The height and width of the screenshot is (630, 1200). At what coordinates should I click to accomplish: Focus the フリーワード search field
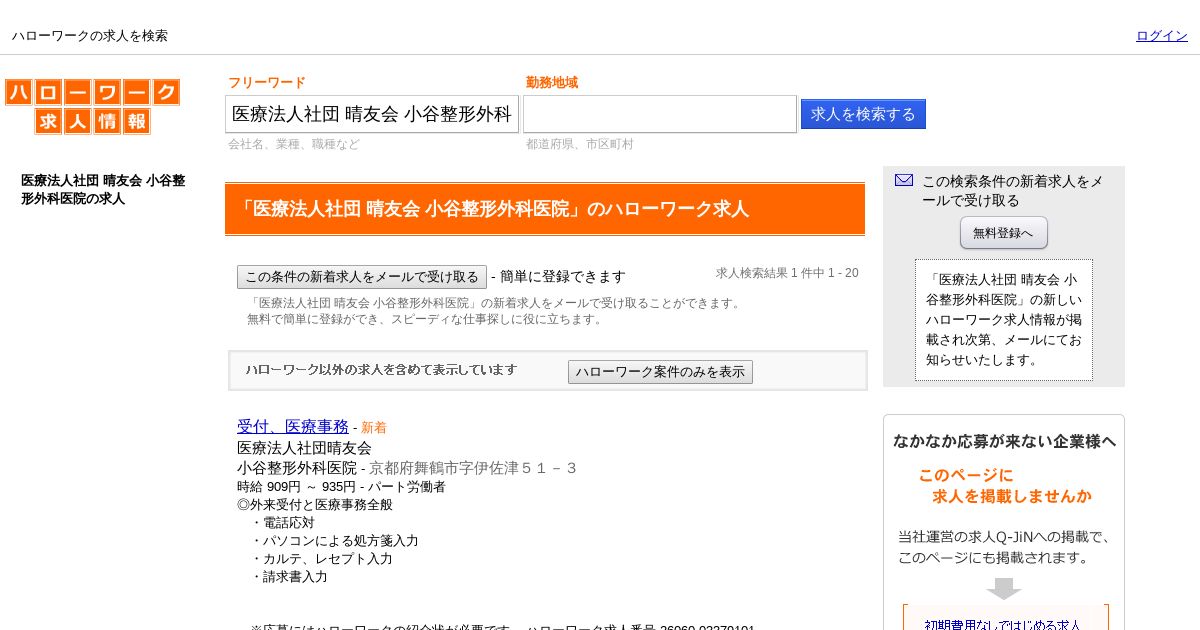coord(372,114)
